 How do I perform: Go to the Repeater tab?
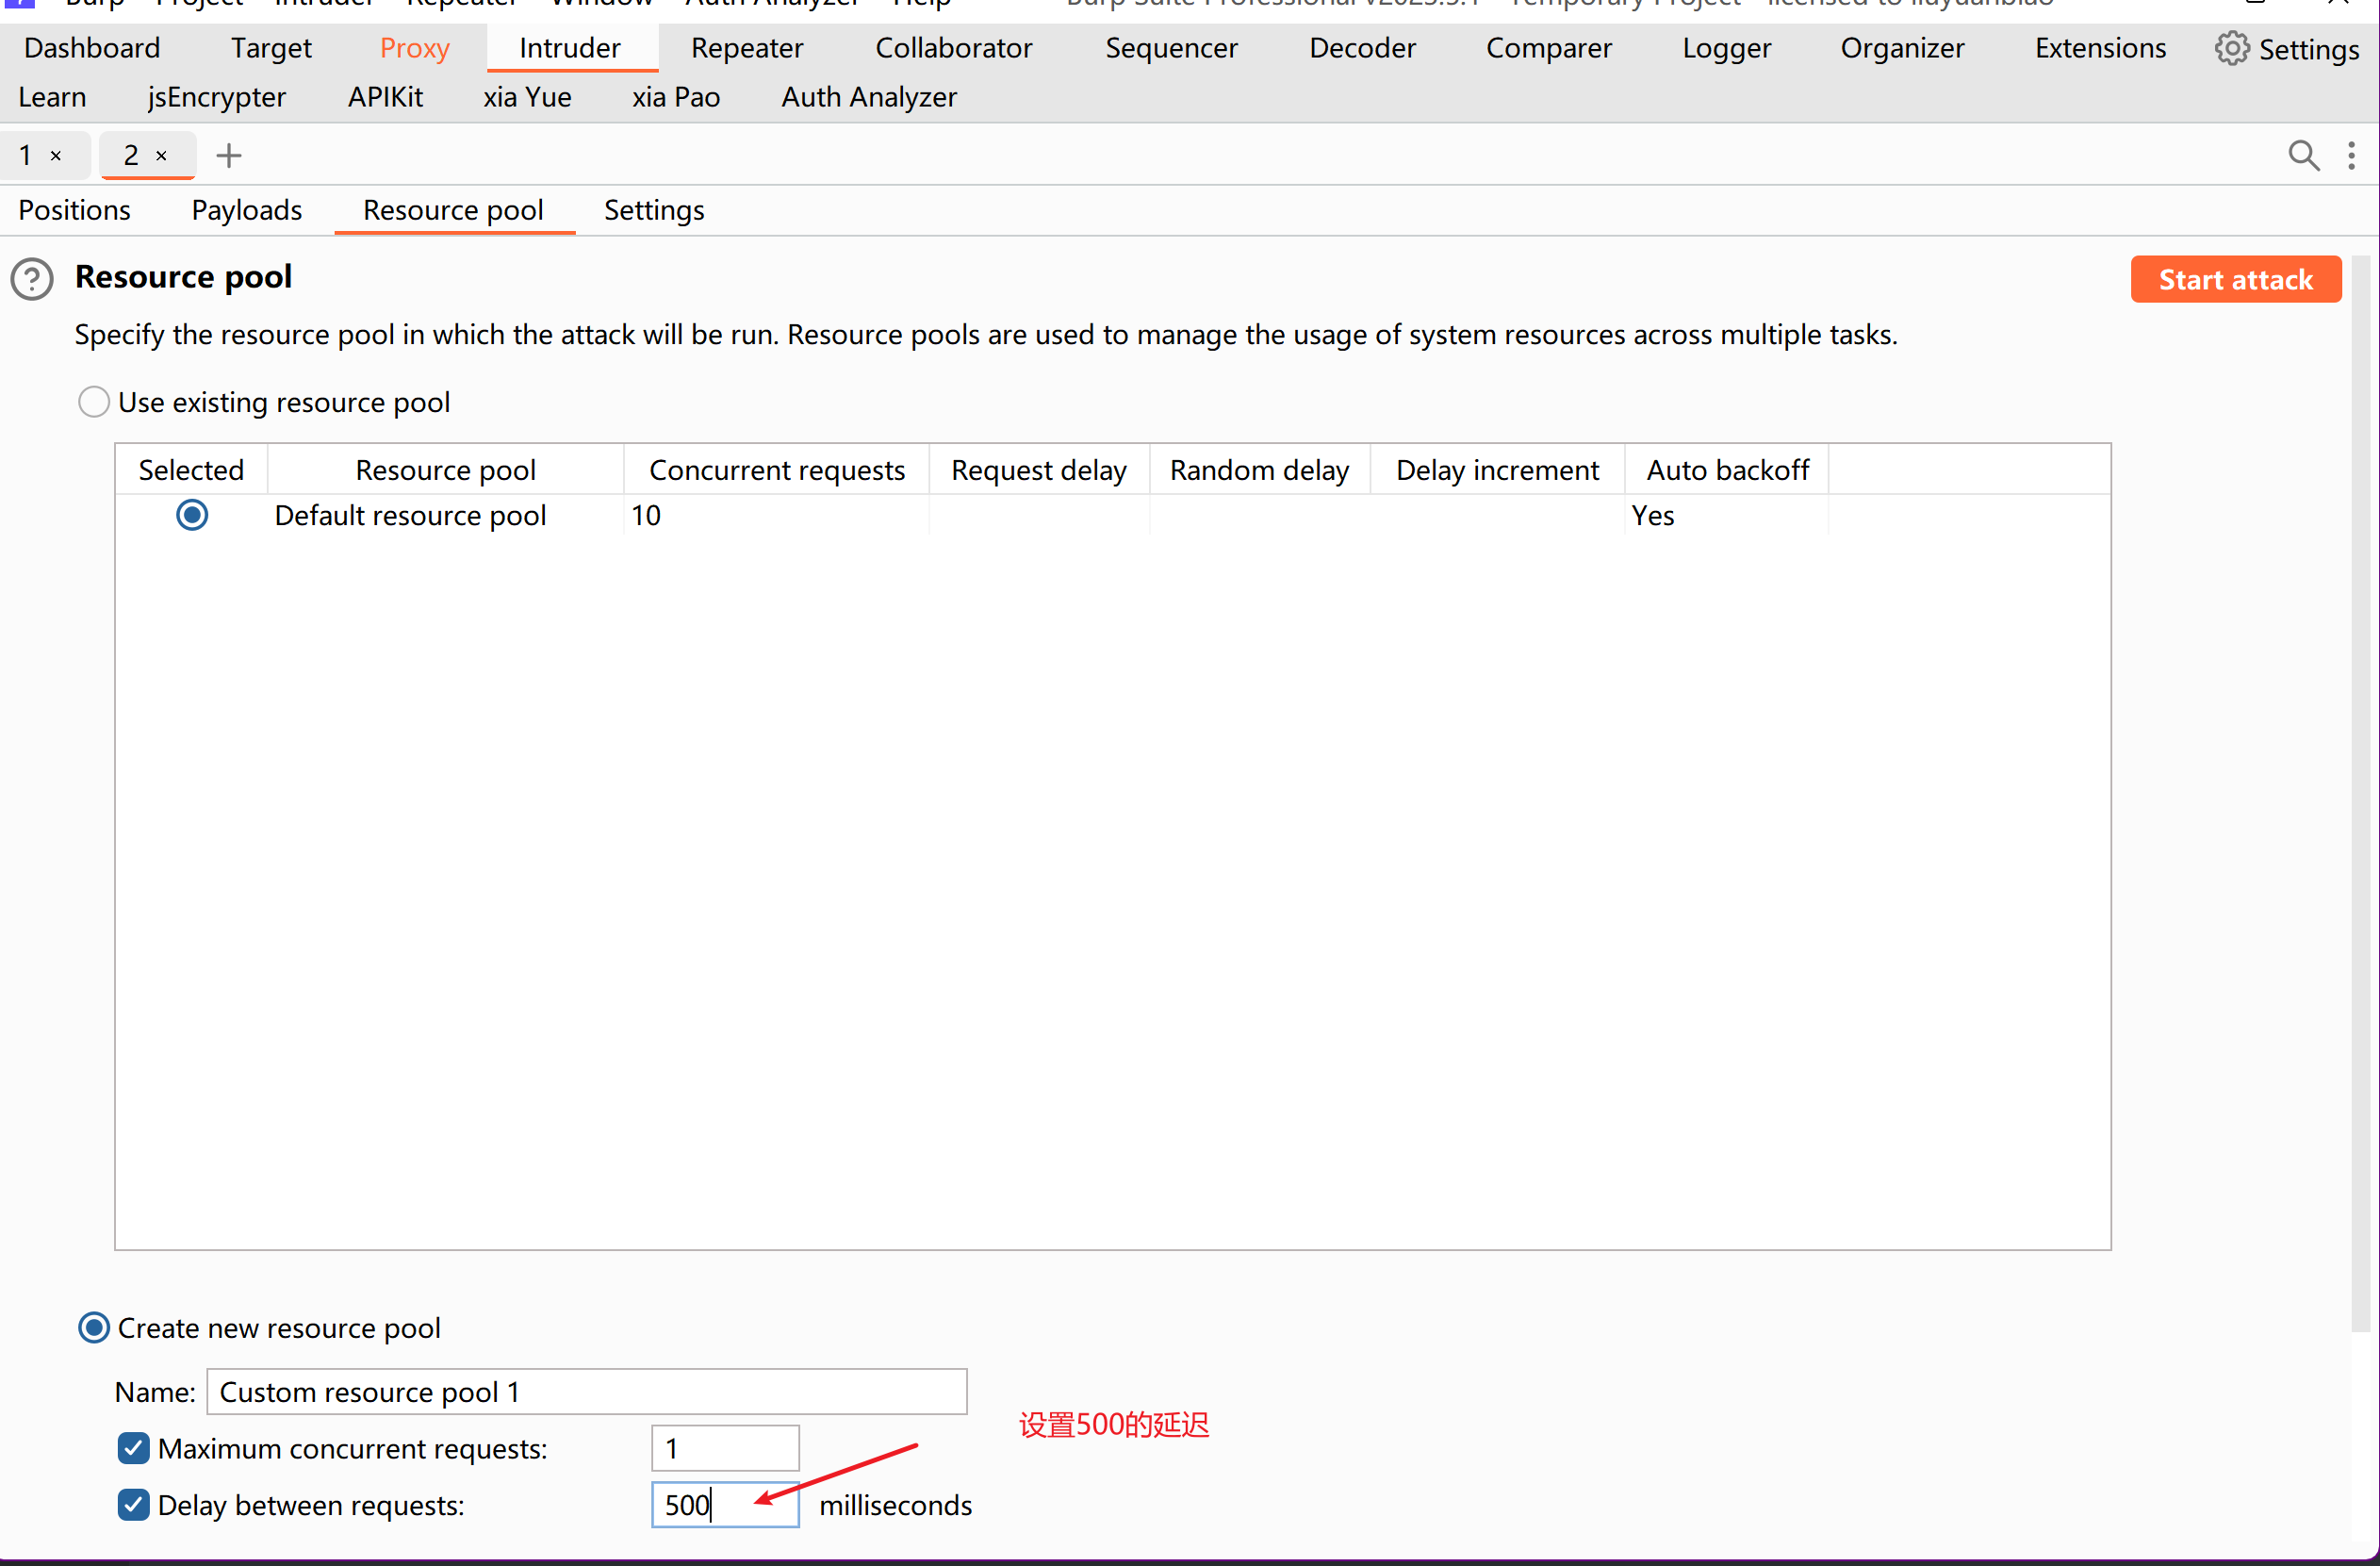(746, 48)
